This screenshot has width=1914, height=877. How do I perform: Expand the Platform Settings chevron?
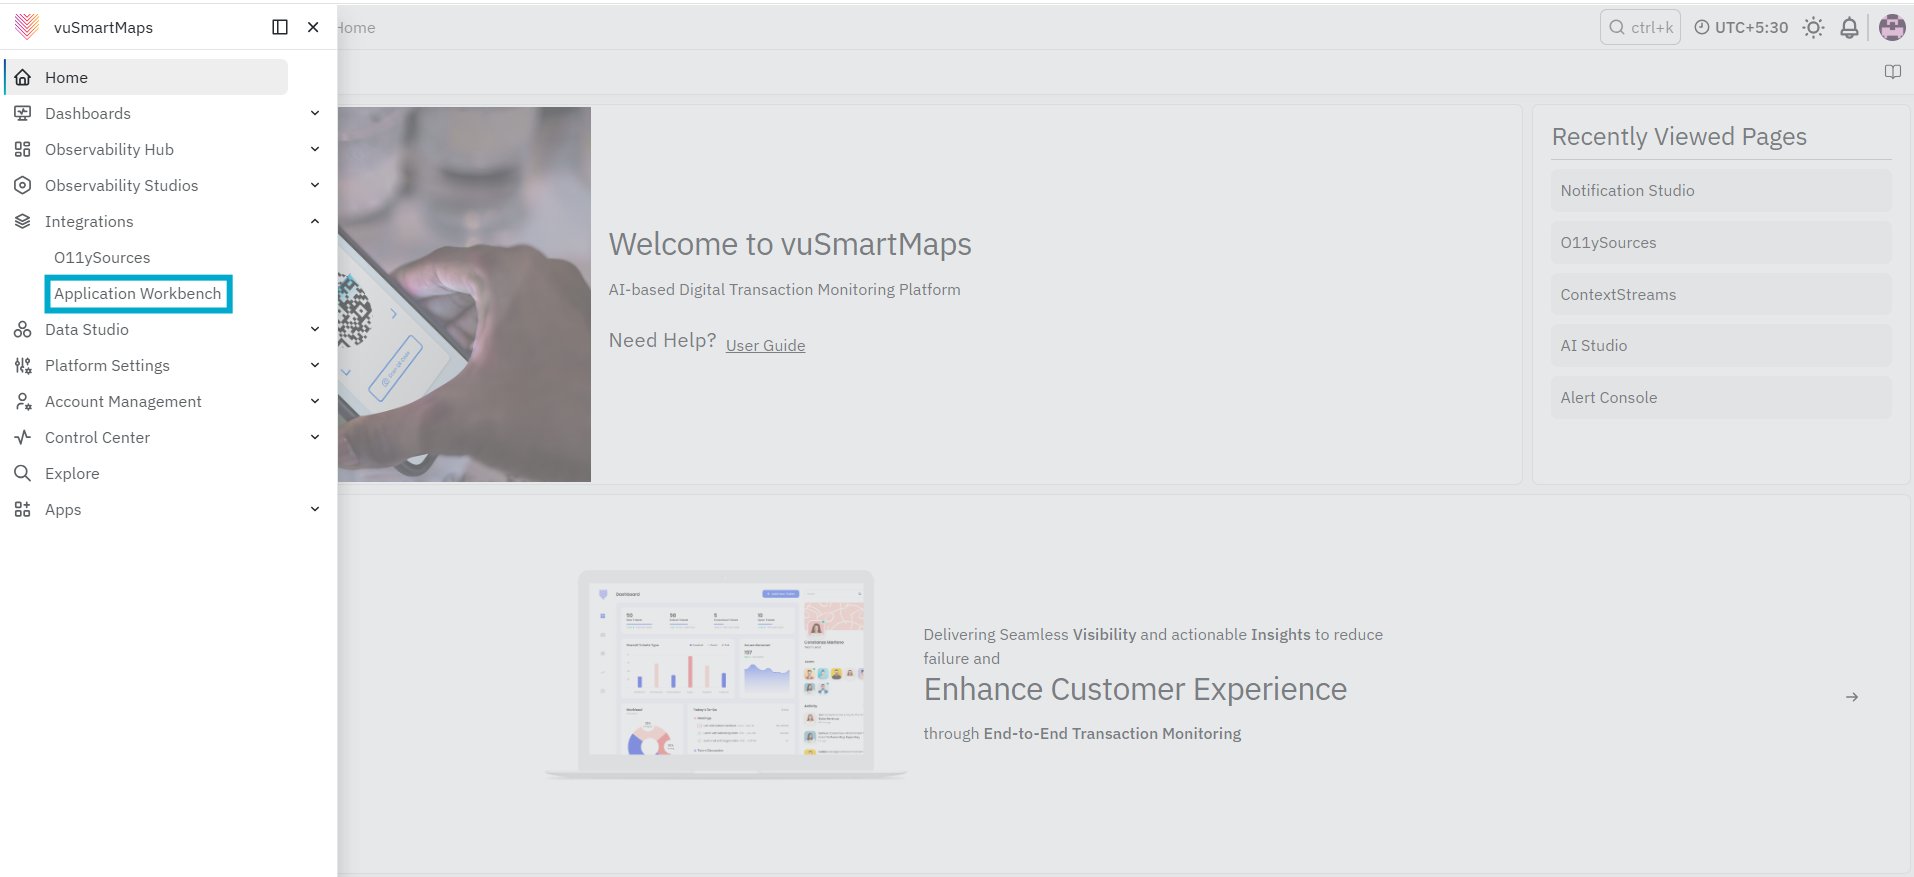[x=315, y=365]
